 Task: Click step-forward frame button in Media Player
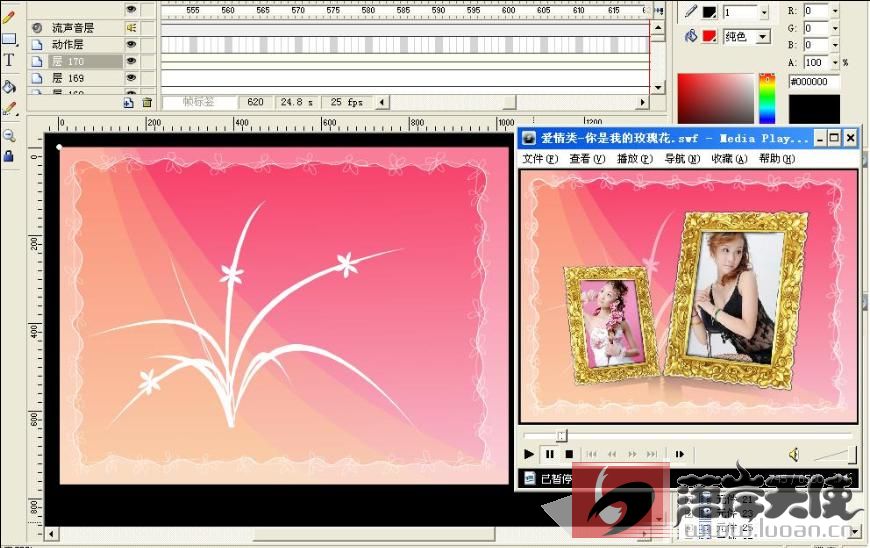click(680, 454)
